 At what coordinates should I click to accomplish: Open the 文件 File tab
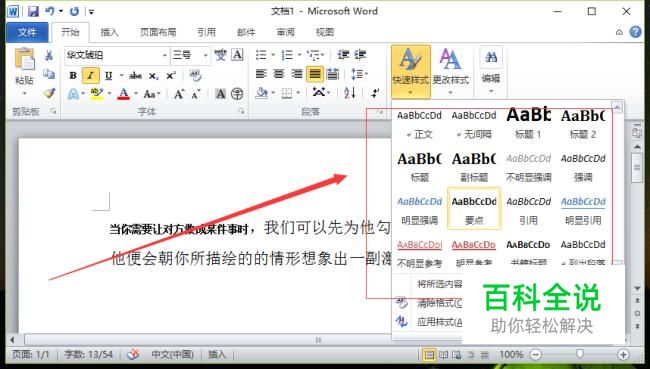(27, 32)
